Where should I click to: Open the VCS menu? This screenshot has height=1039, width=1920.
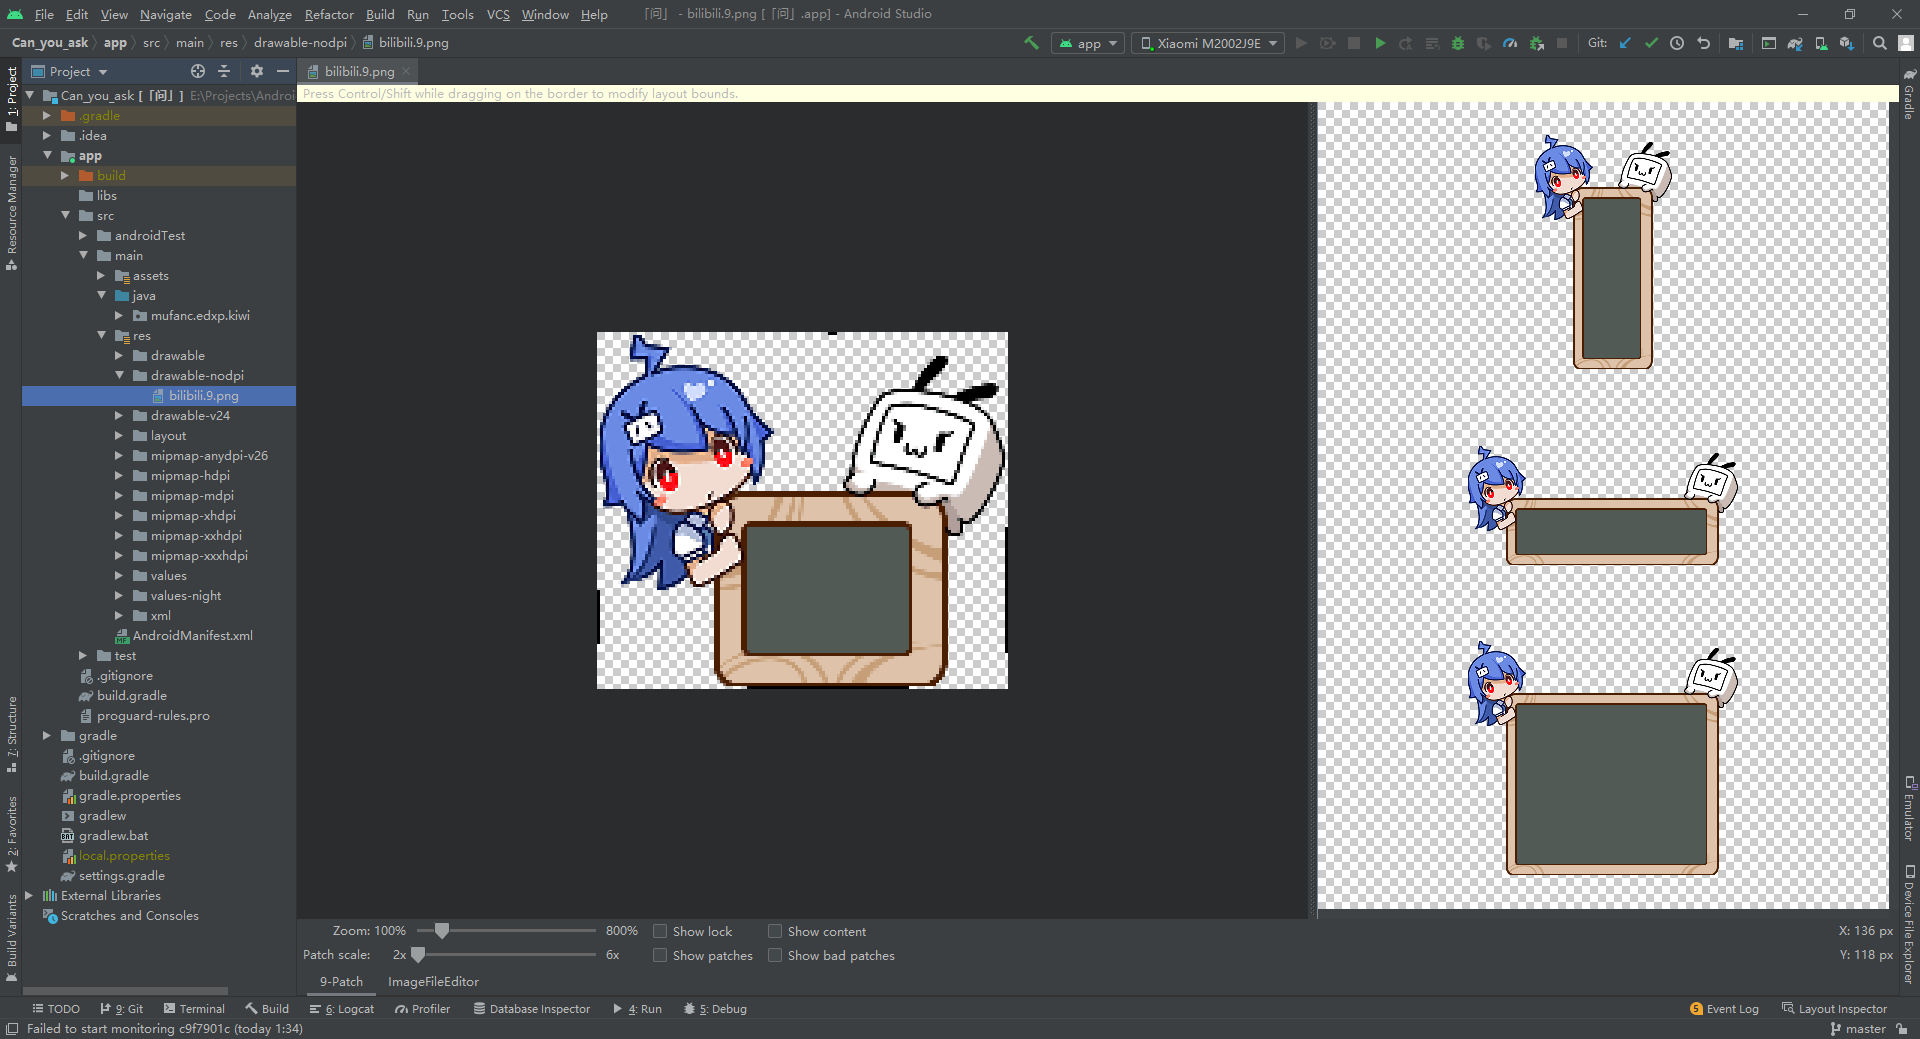498,14
